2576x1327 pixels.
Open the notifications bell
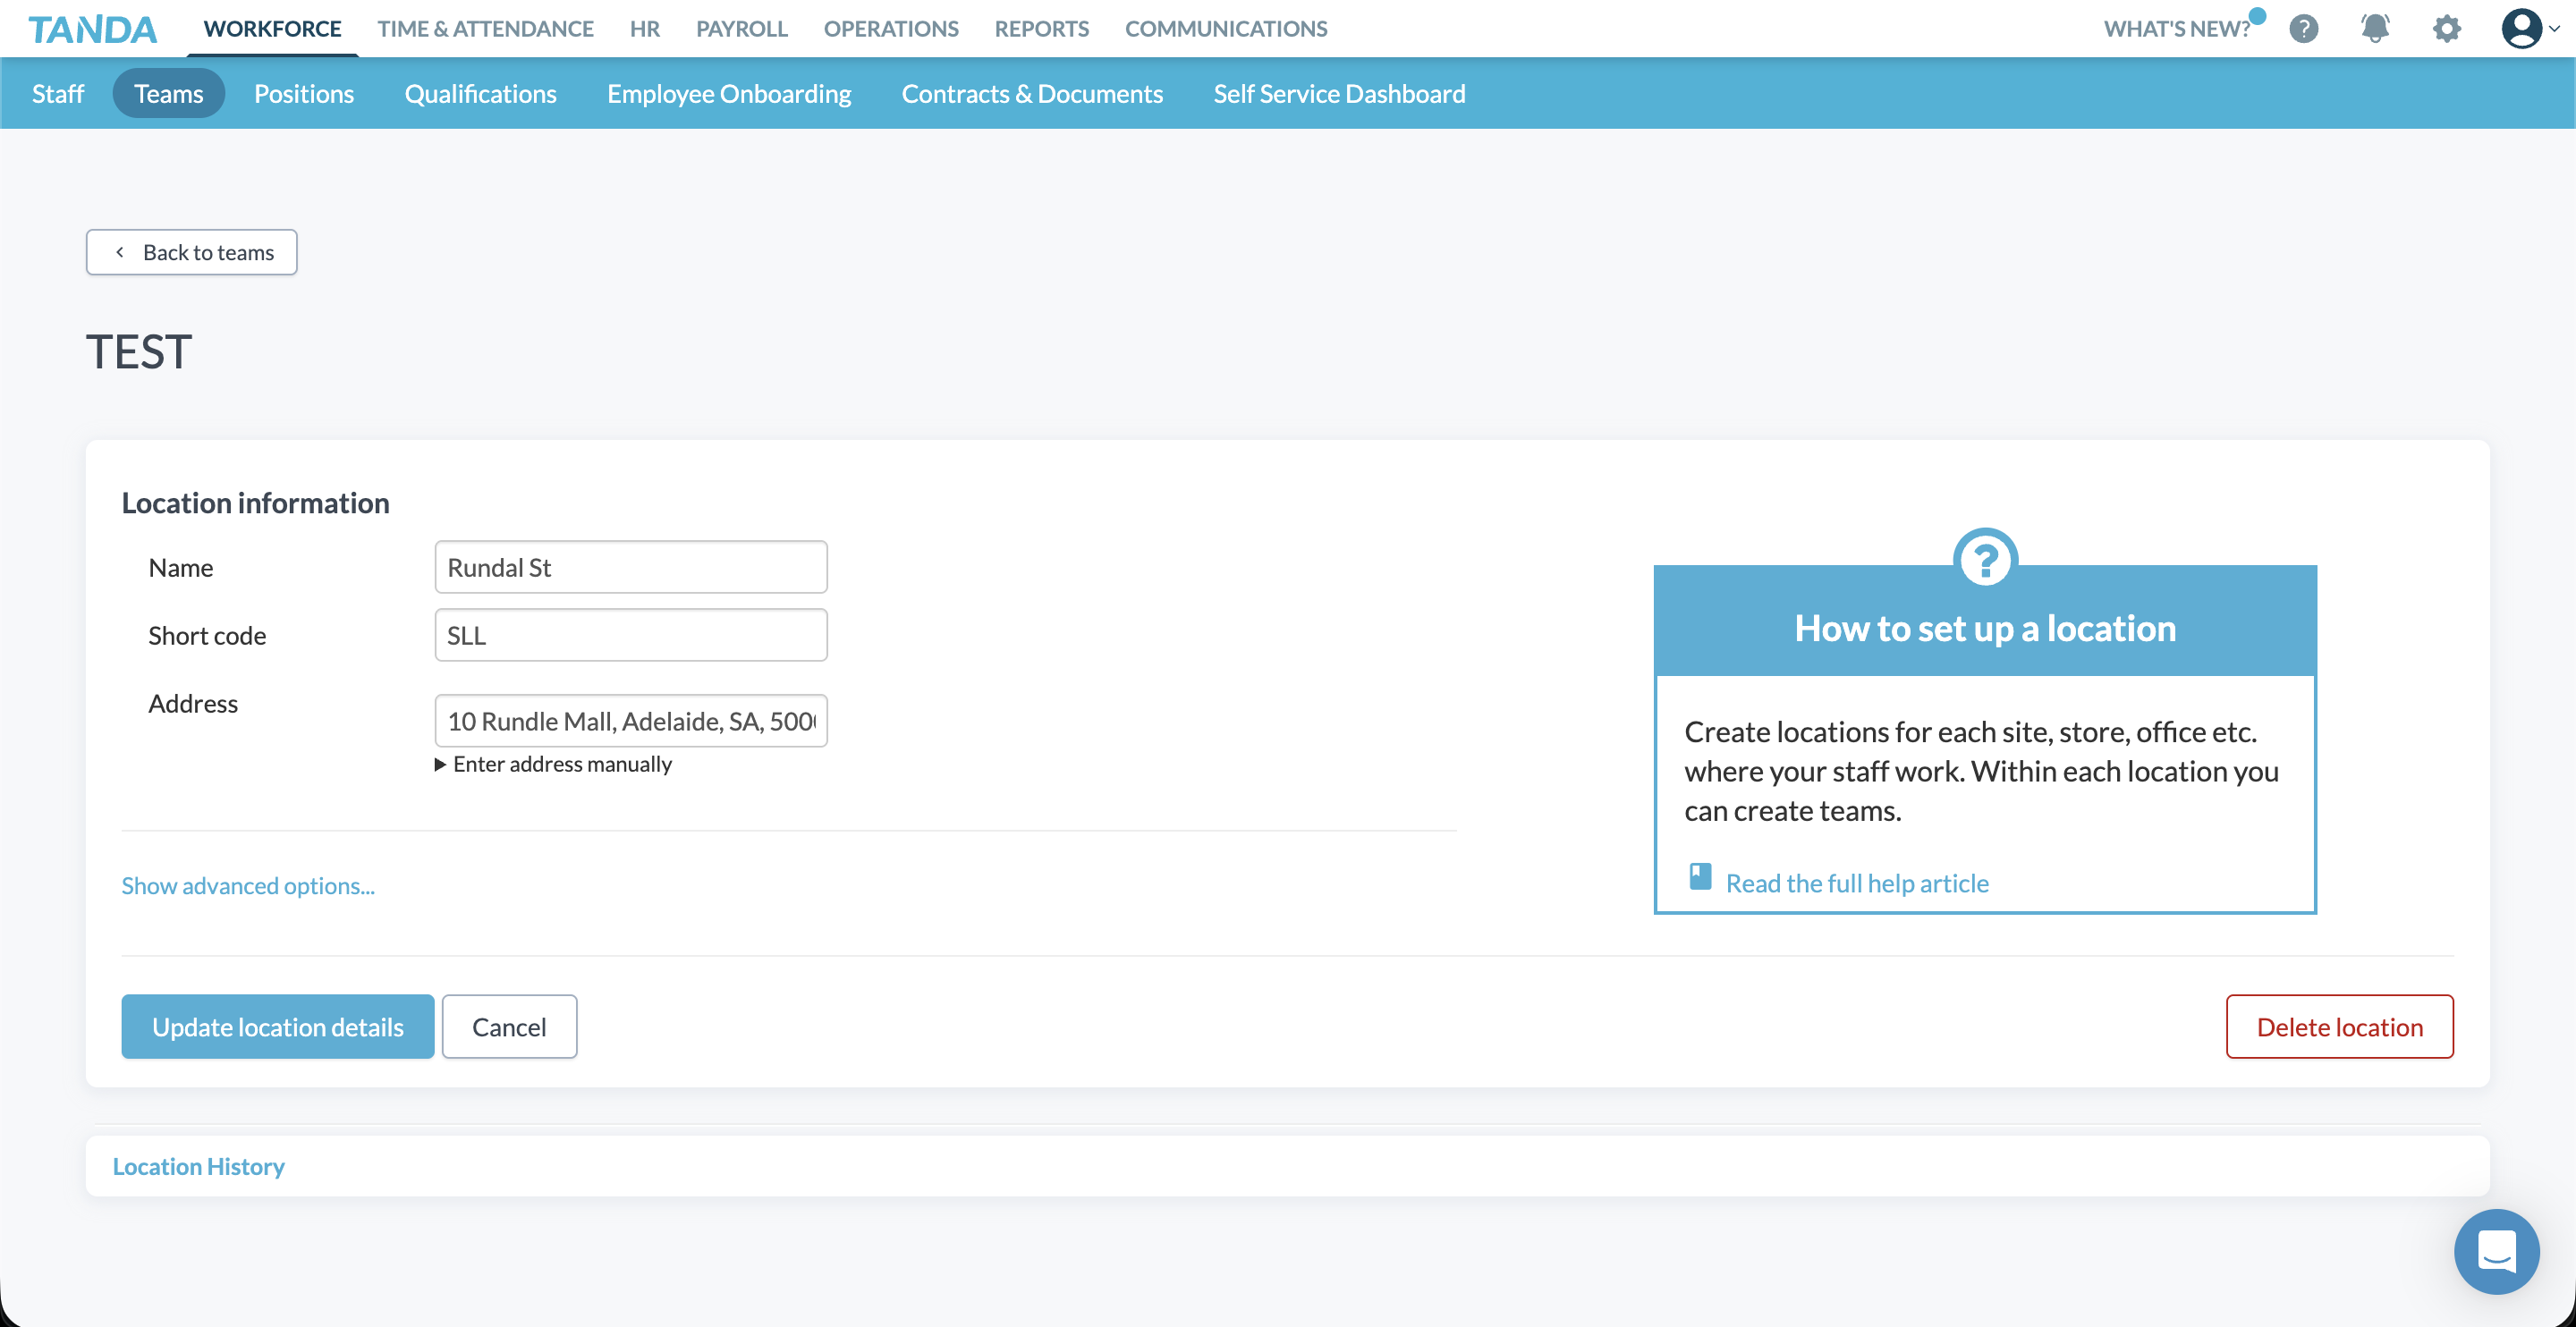[2374, 29]
